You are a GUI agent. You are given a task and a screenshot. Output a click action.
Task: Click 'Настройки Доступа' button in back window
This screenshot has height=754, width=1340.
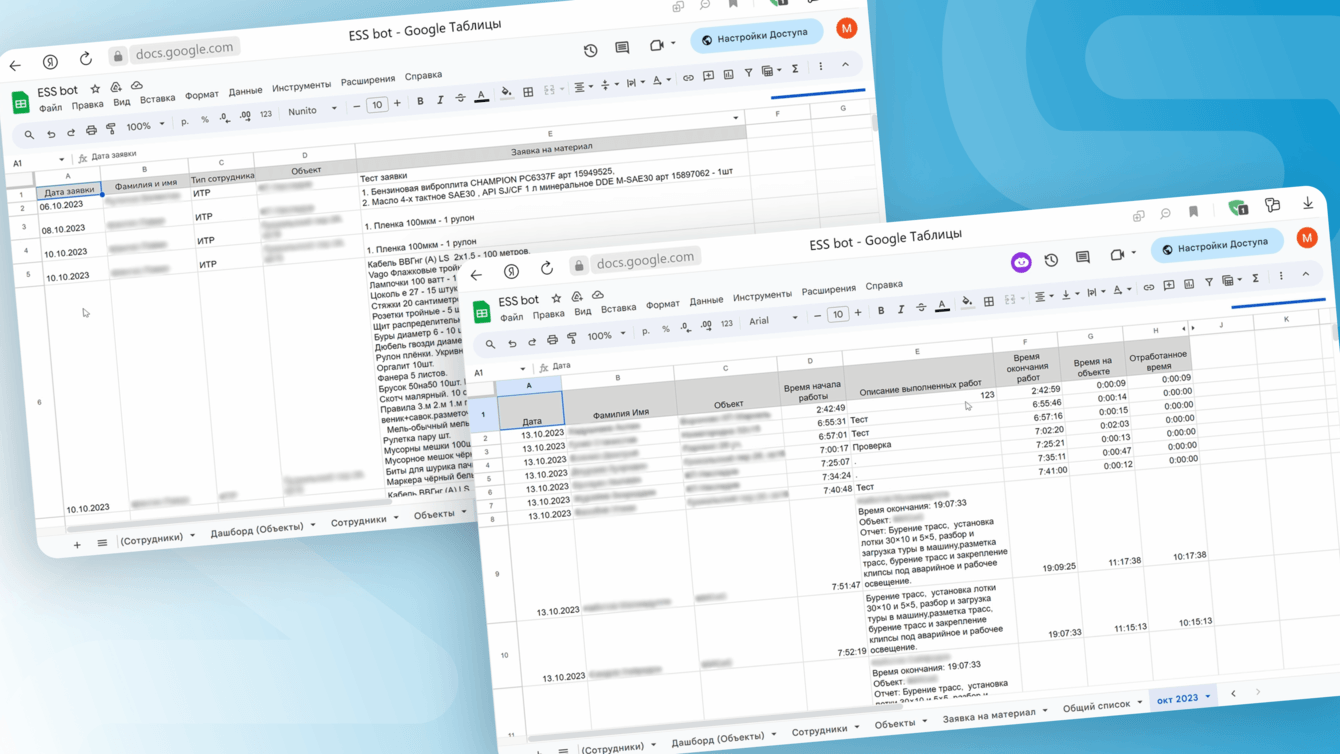pos(755,37)
